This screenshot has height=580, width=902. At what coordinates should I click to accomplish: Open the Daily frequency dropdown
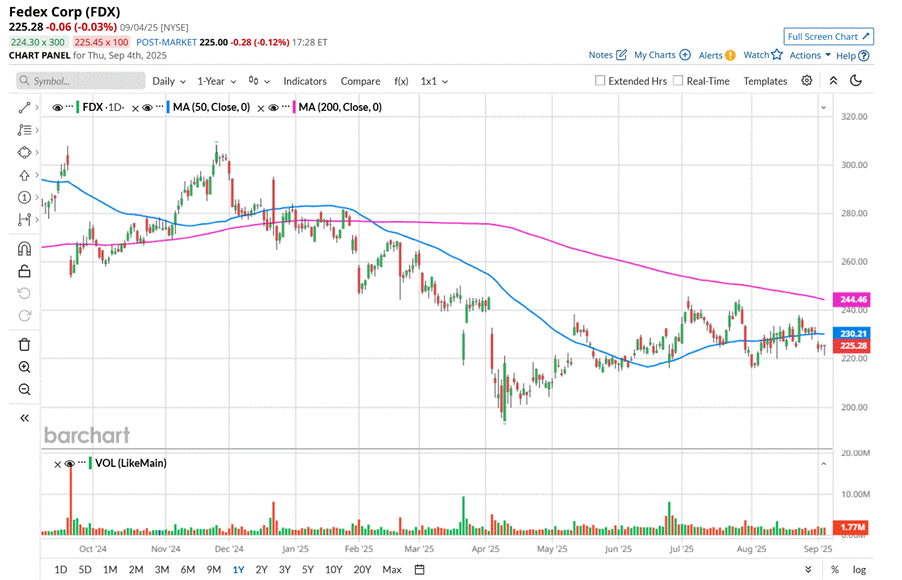point(169,81)
